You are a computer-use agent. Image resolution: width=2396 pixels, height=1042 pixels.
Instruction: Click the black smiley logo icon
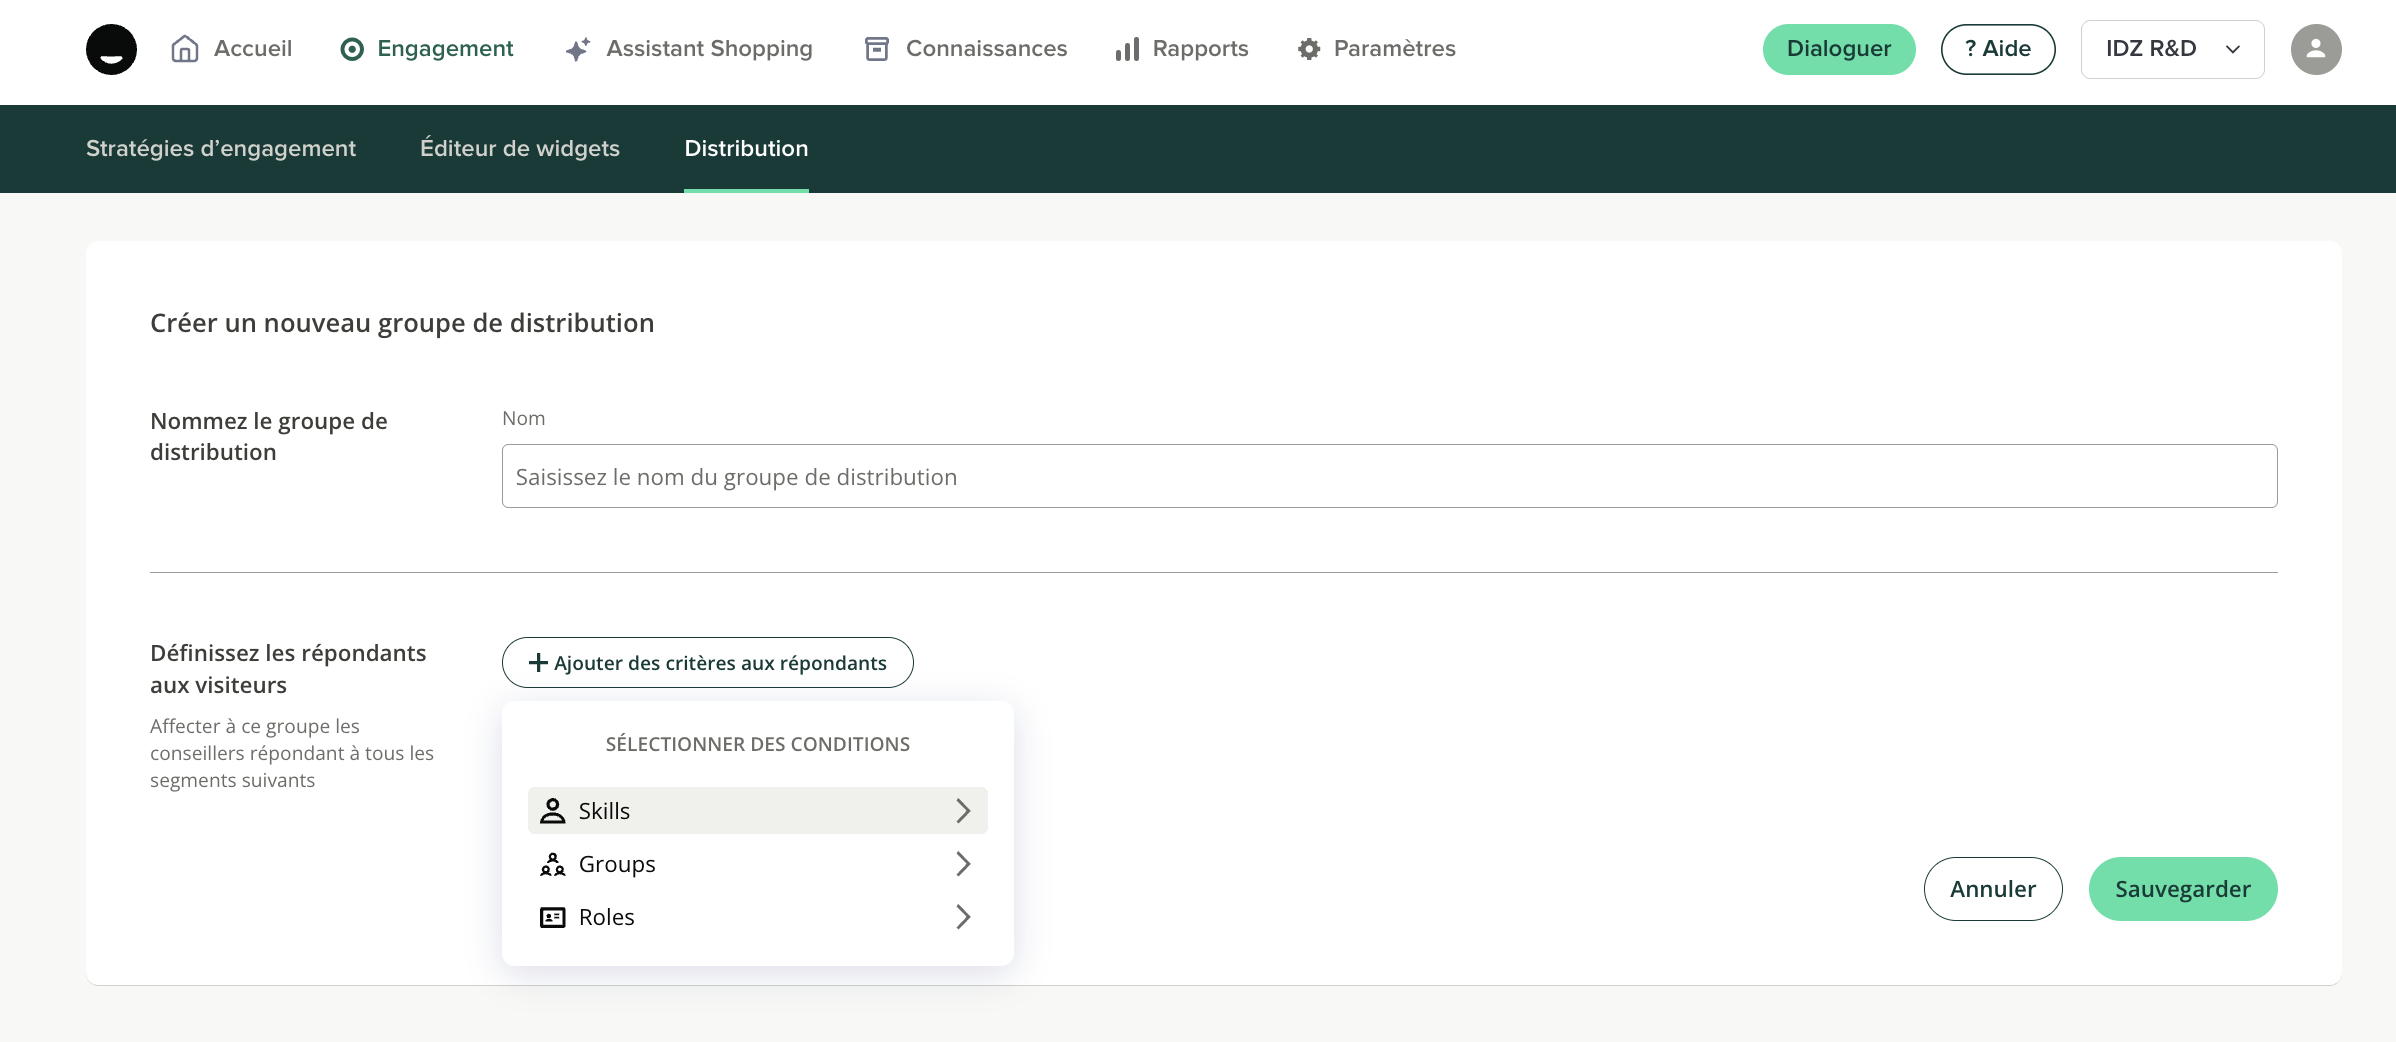(x=111, y=49)
